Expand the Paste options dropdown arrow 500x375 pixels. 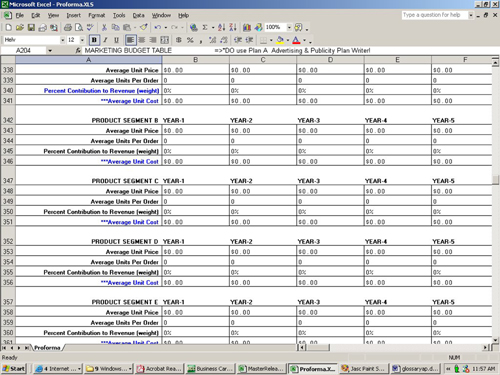coord(135,28)
